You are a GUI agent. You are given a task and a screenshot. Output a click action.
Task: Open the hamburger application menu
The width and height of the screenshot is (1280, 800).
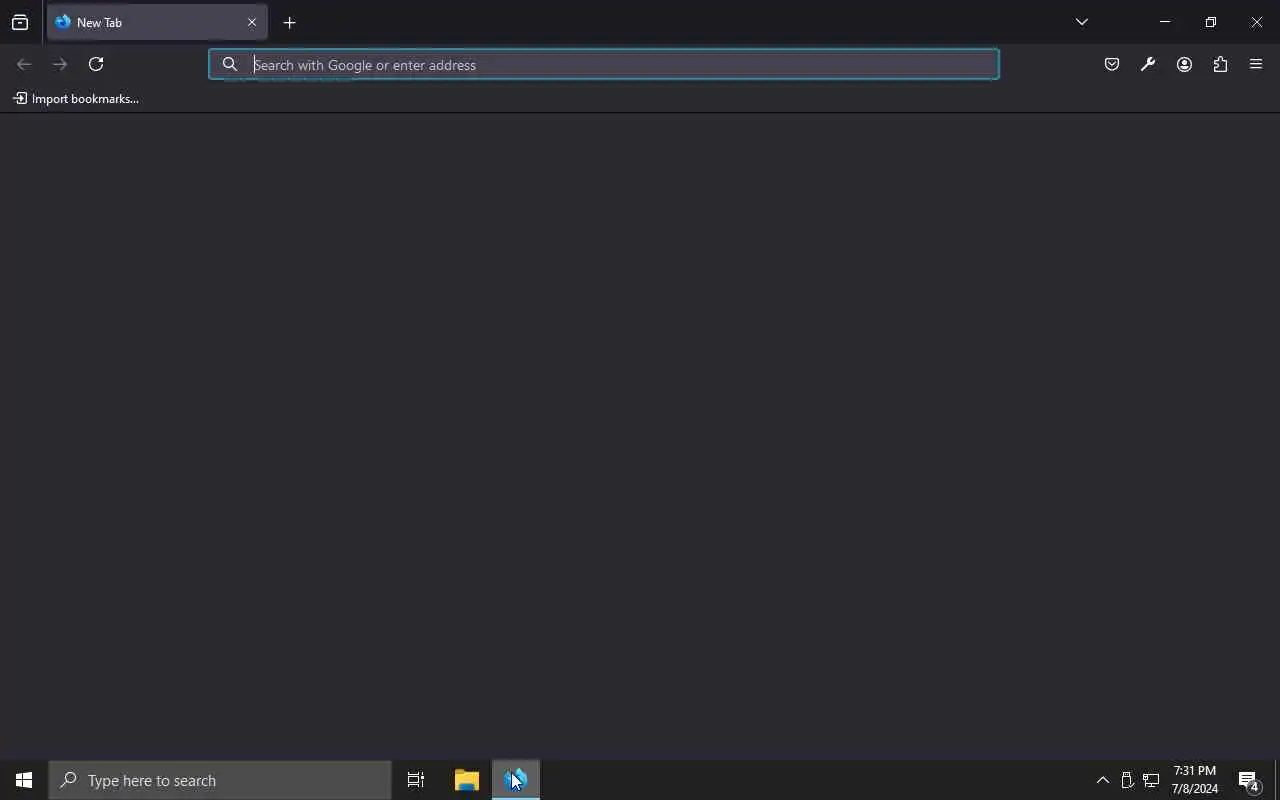point(1256,64)
